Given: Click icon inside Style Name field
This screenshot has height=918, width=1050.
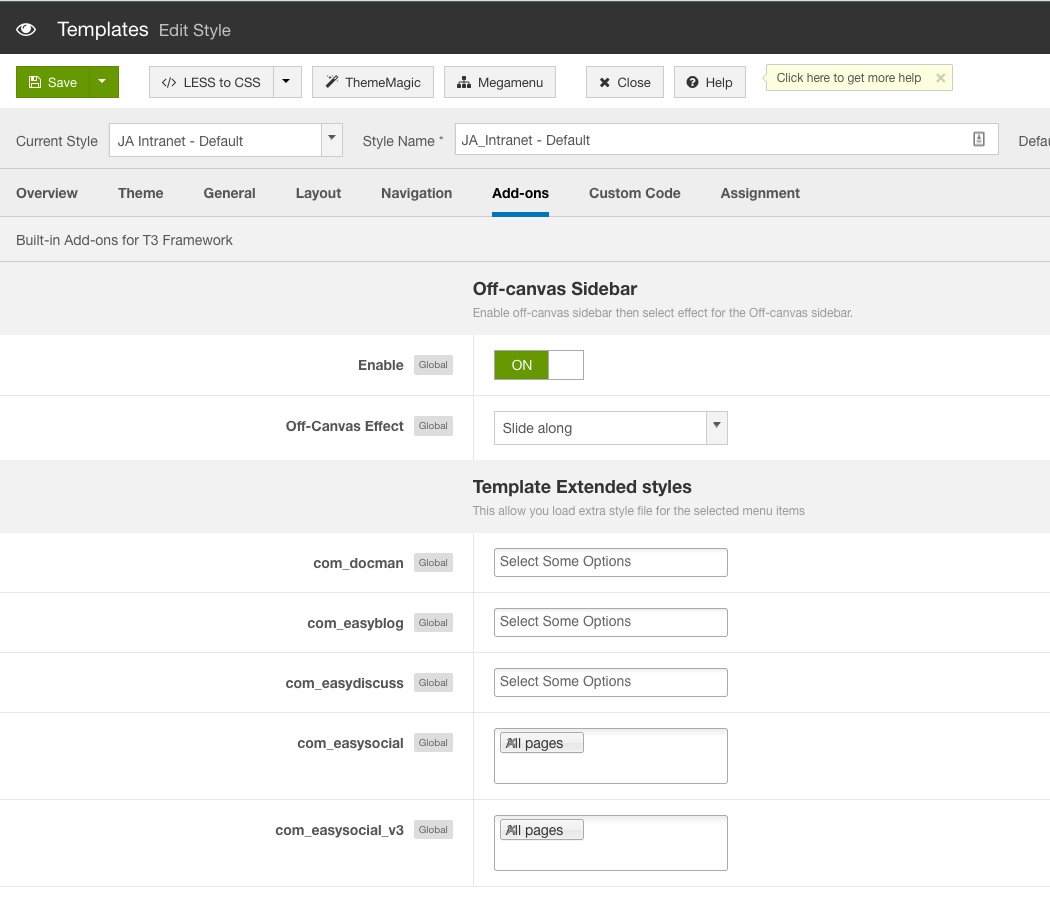Looking at the screenshot, I should click(979, 140).
